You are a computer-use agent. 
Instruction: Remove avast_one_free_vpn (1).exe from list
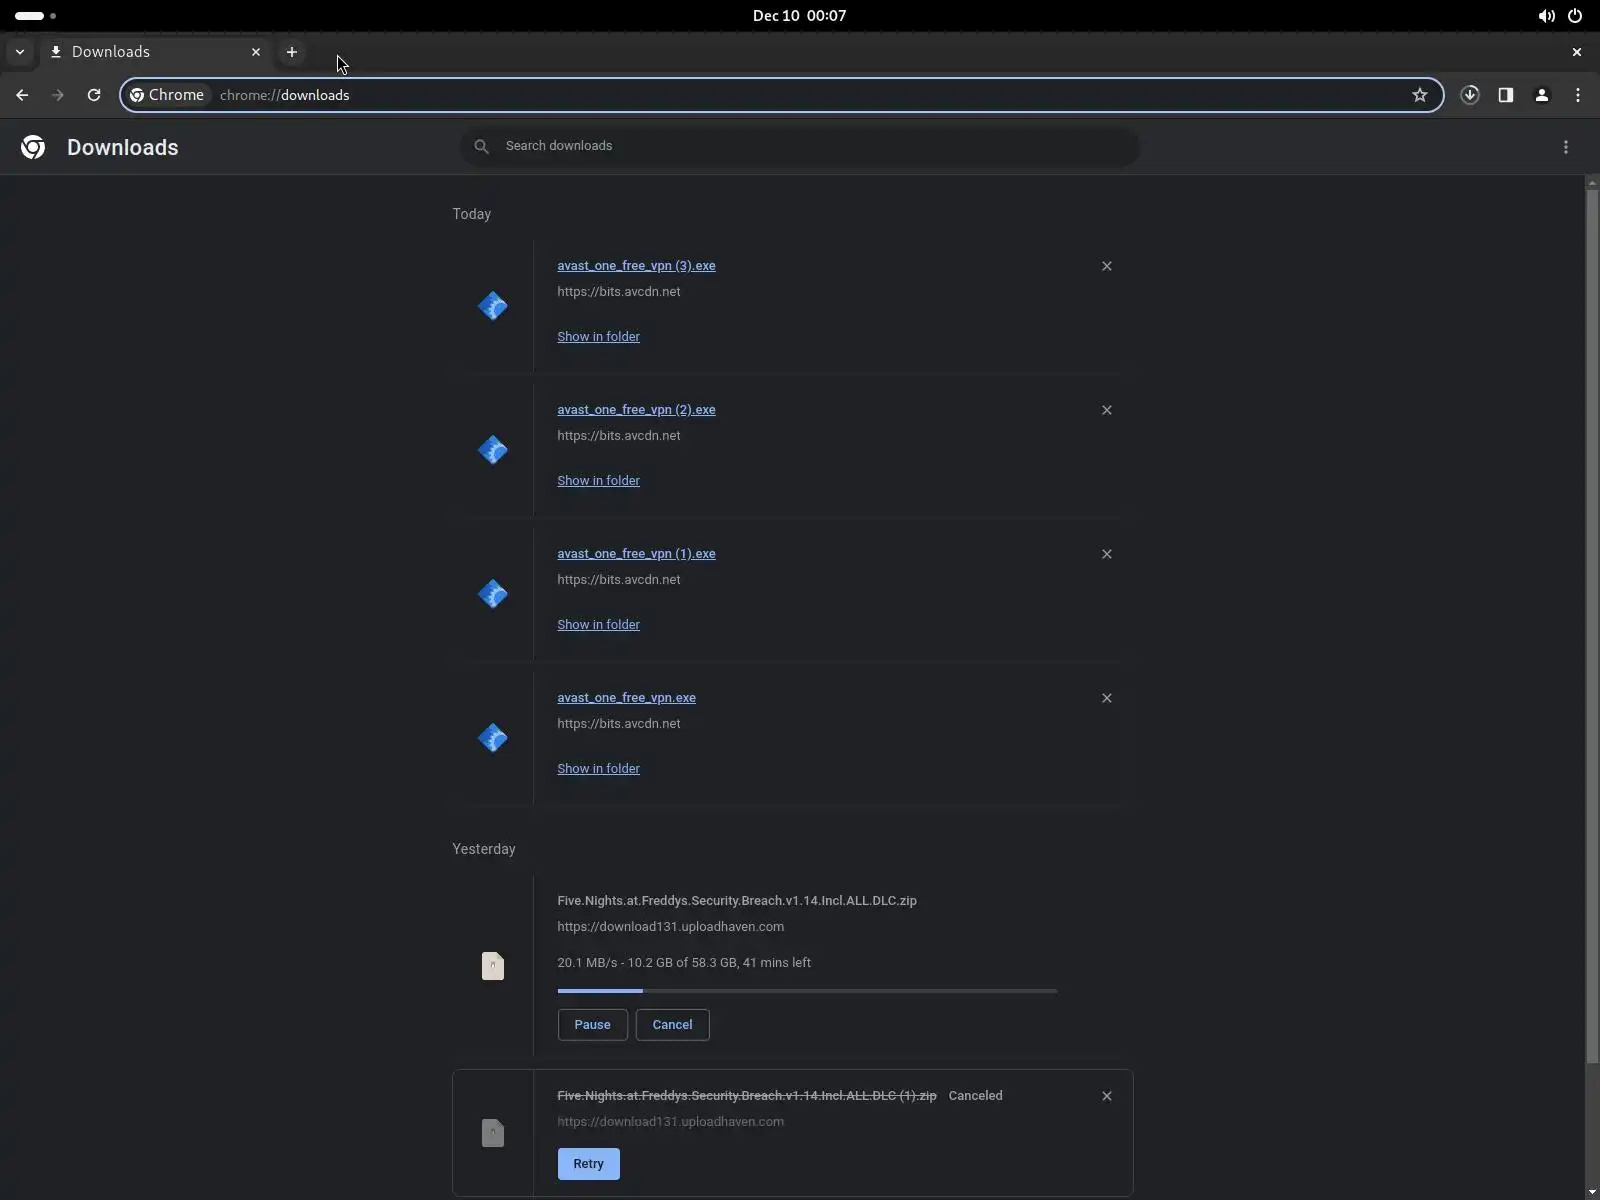click(x=1107, y=554)
